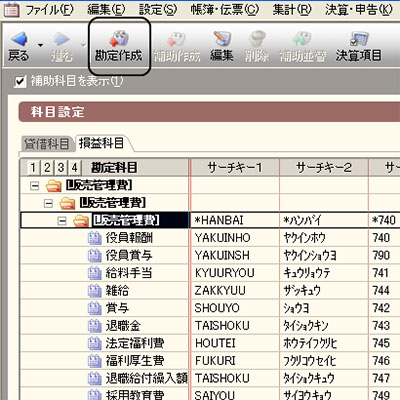The width and height of the screenshot is (400, 400).
Task: Click the サーチキー2 column header
Action: 324,168
